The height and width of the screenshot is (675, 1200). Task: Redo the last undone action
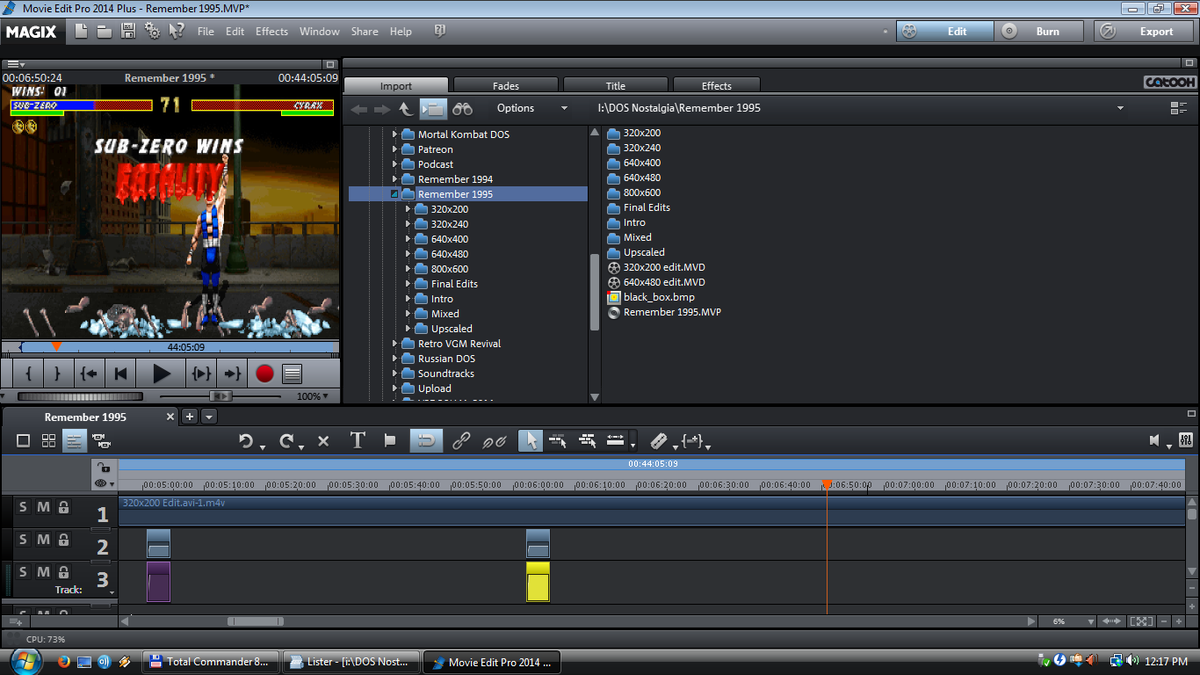(287, 440)
